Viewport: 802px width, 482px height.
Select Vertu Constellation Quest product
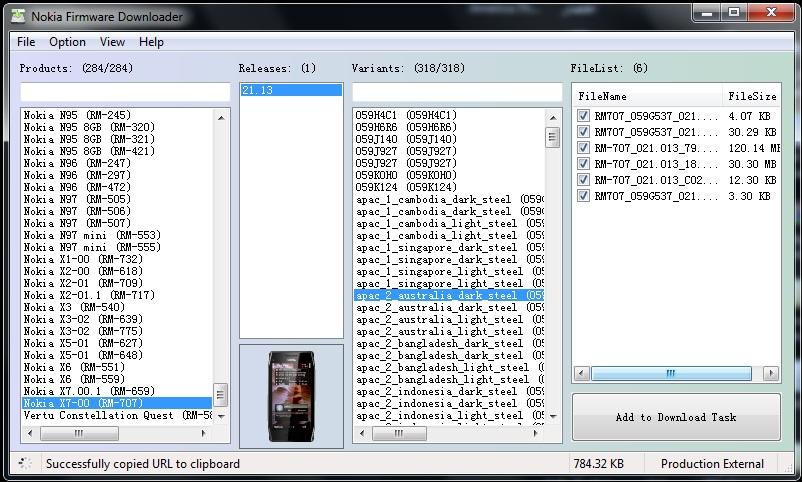click(x=117, y=415)
